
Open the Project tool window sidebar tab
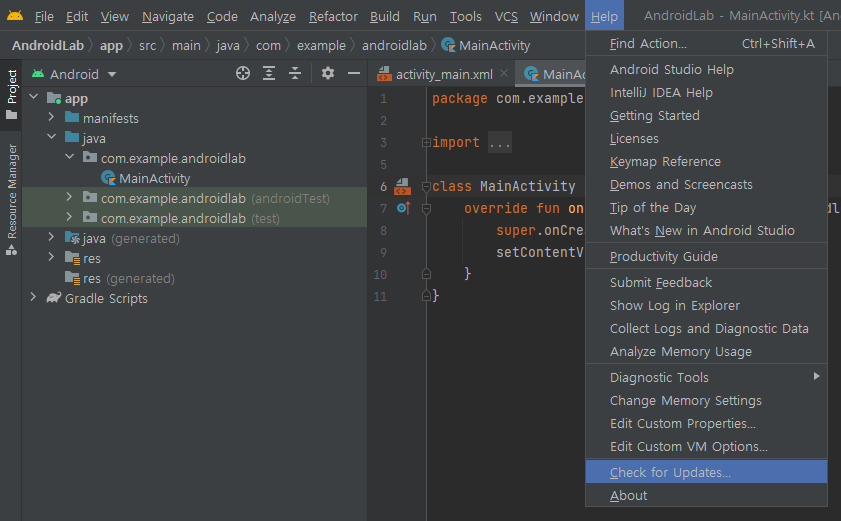11,94
